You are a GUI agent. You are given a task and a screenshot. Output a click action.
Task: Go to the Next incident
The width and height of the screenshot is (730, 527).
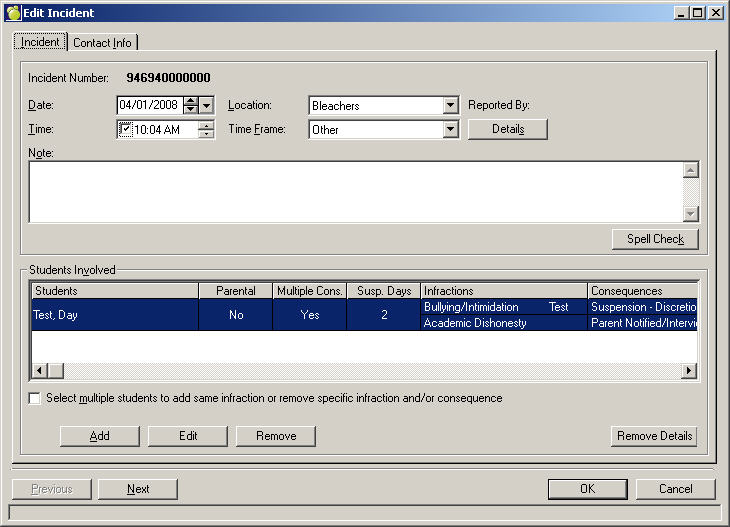(138, 489)
